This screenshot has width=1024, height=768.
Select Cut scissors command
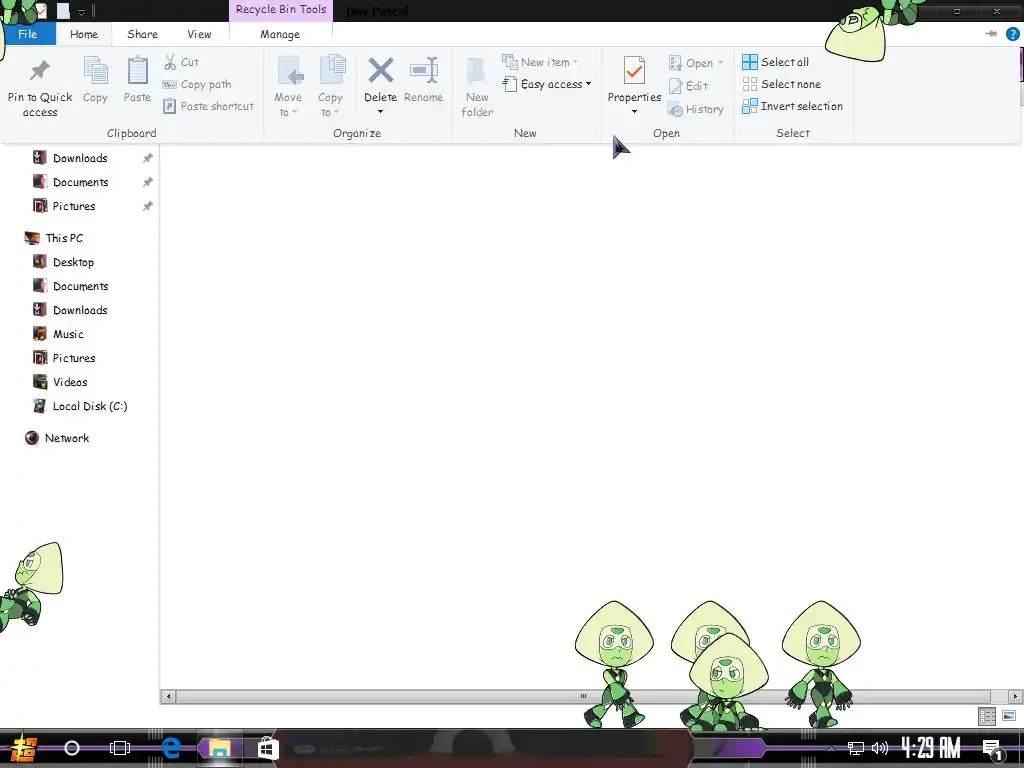pyautogui.click(x=181, y=62)
